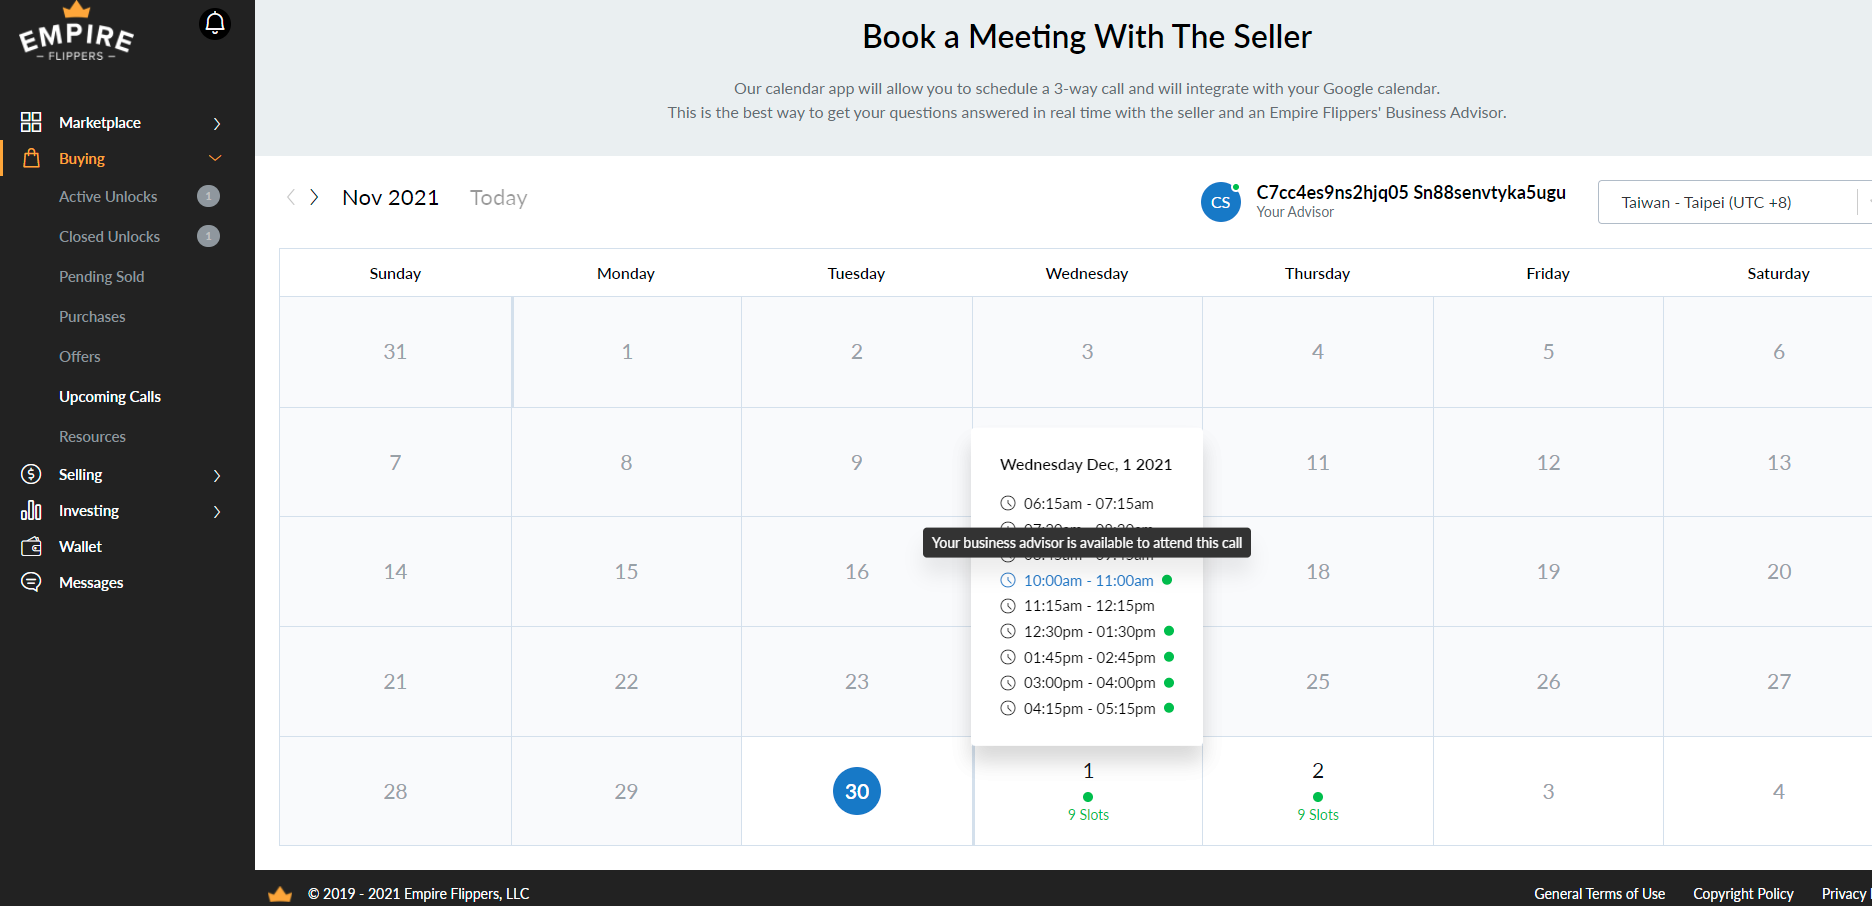Open Closed Unlocks page
1872x906 pixels.
109,236
